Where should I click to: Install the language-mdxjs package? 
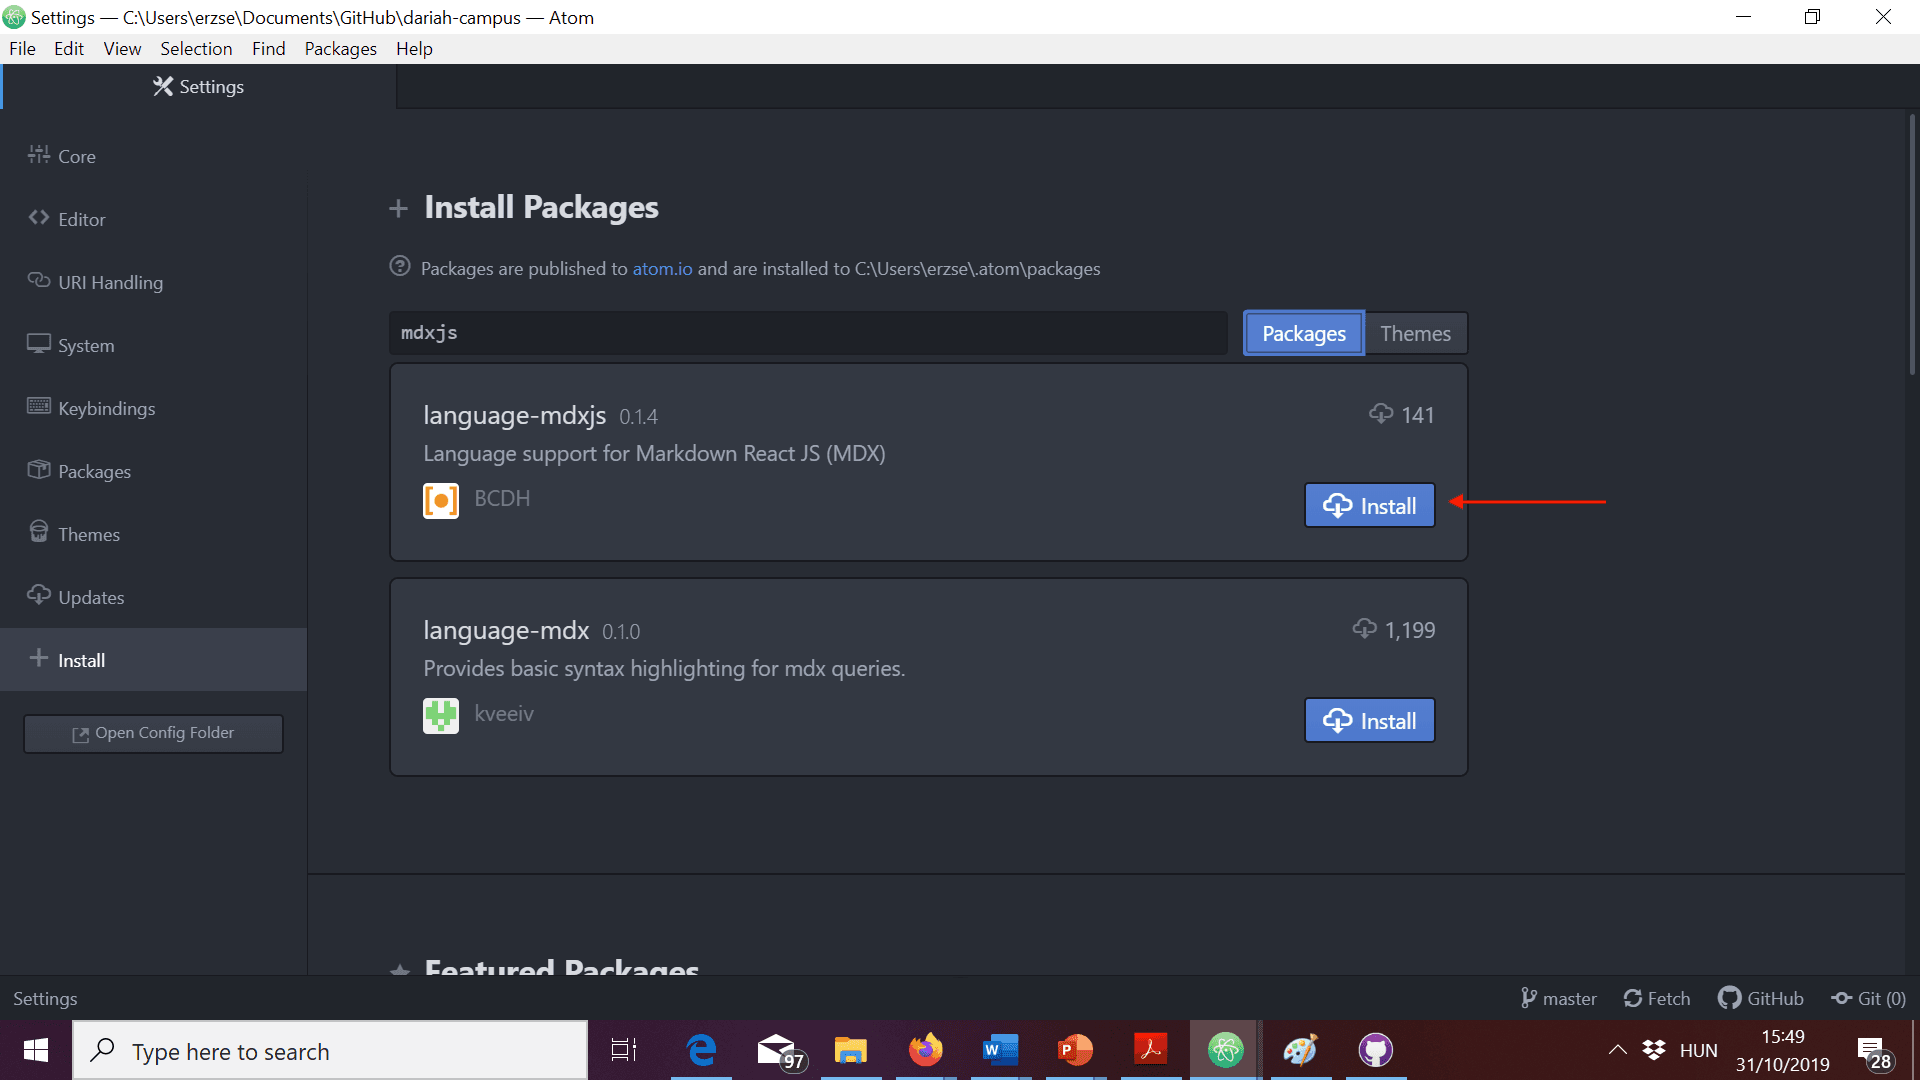1369,505
